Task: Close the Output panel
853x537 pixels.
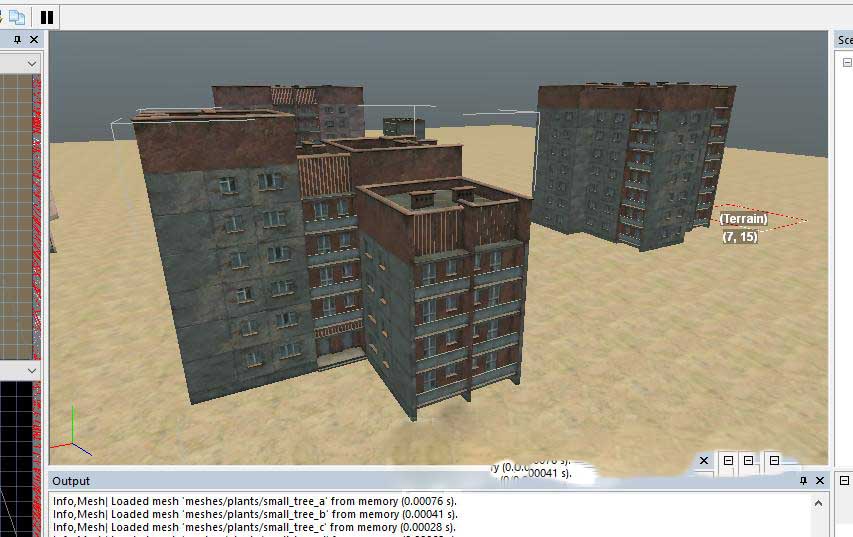Action: (819, 481)
